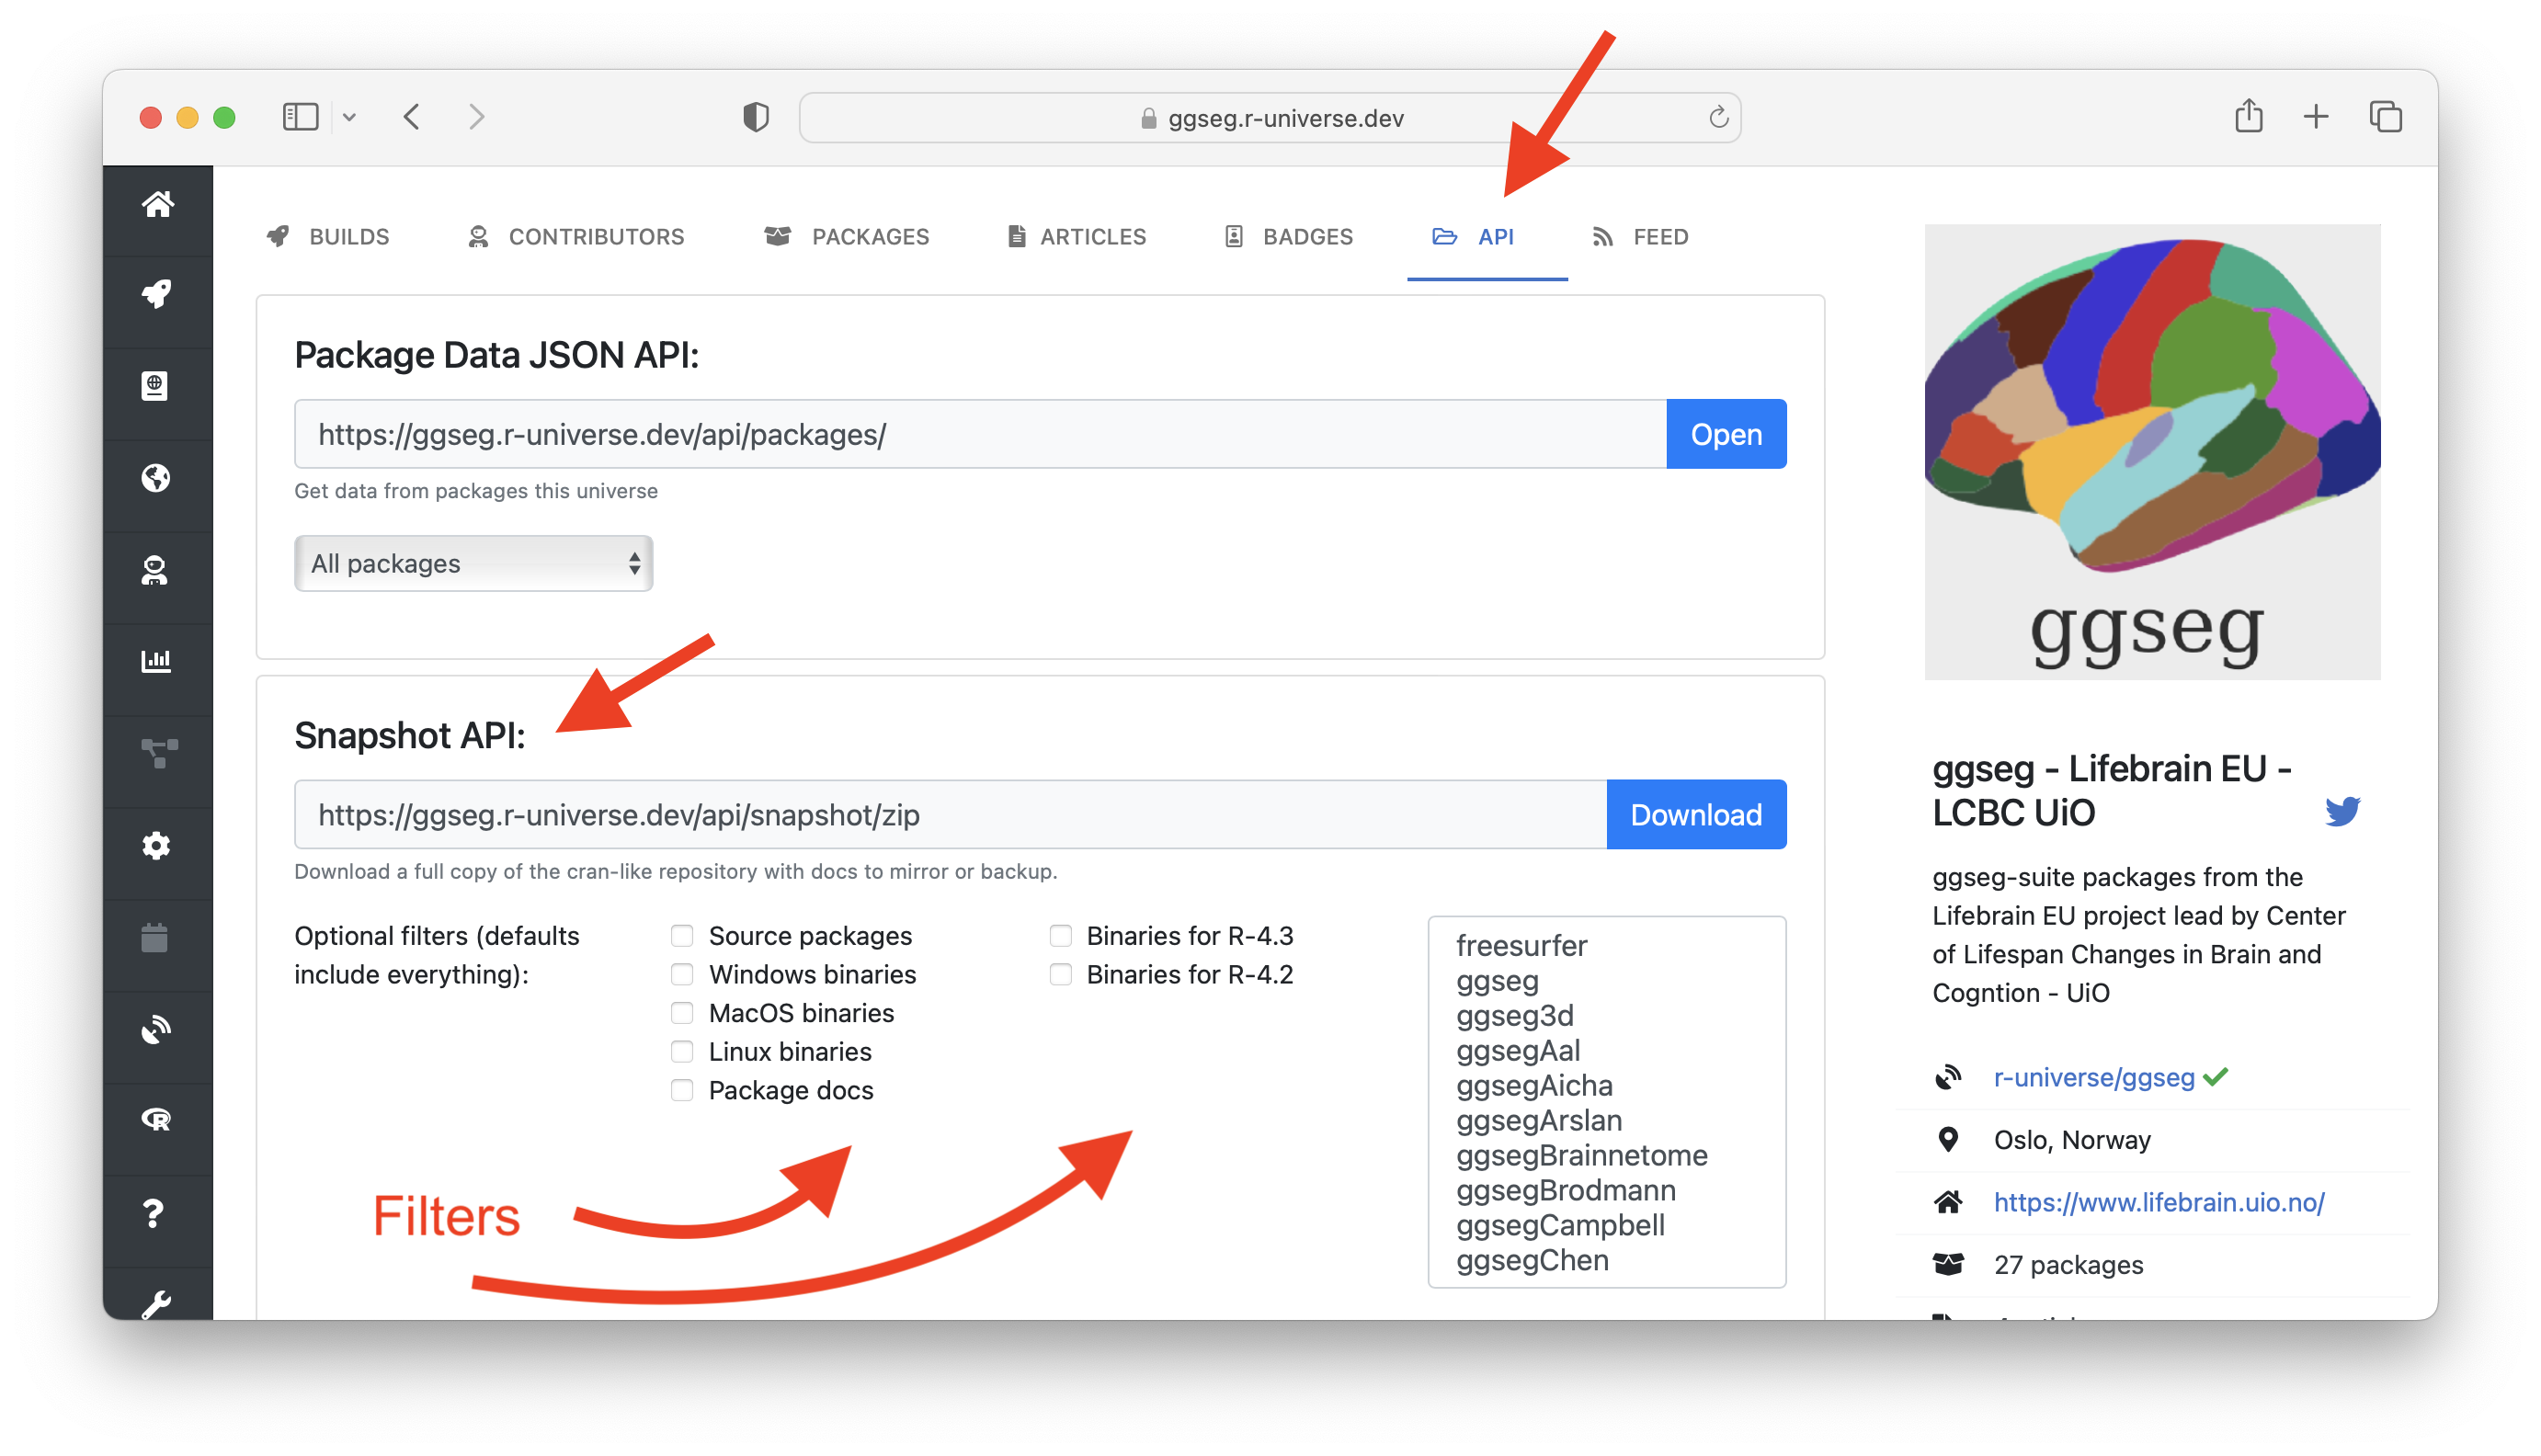Open the https://www.lifebrain.uio.no/ link
Screen dimensions: 2541x1456
click(2159, 1202)
